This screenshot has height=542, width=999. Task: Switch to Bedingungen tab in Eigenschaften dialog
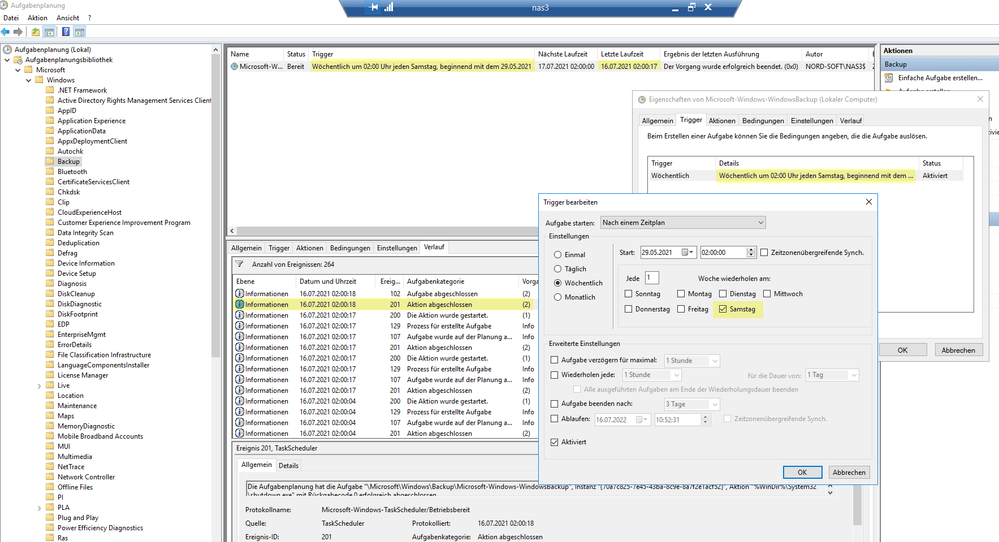[x=763, y=120]
